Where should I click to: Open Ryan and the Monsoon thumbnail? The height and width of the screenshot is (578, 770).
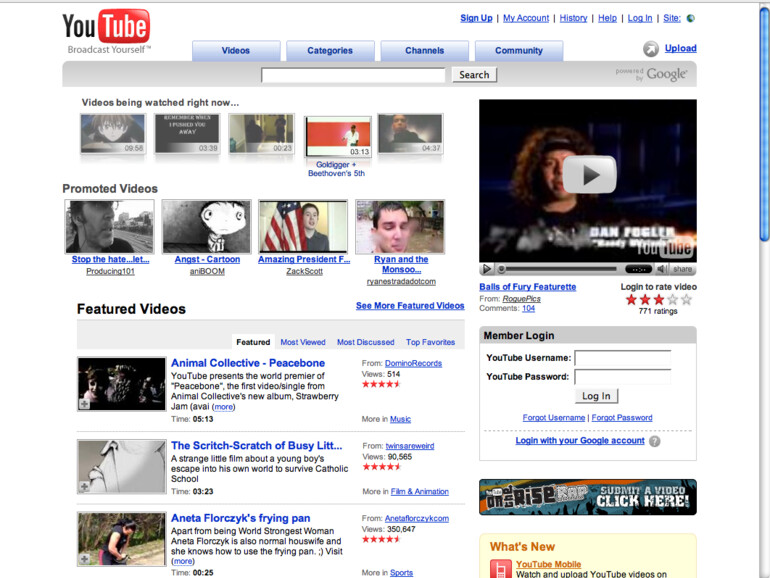[x=400, y=226]
